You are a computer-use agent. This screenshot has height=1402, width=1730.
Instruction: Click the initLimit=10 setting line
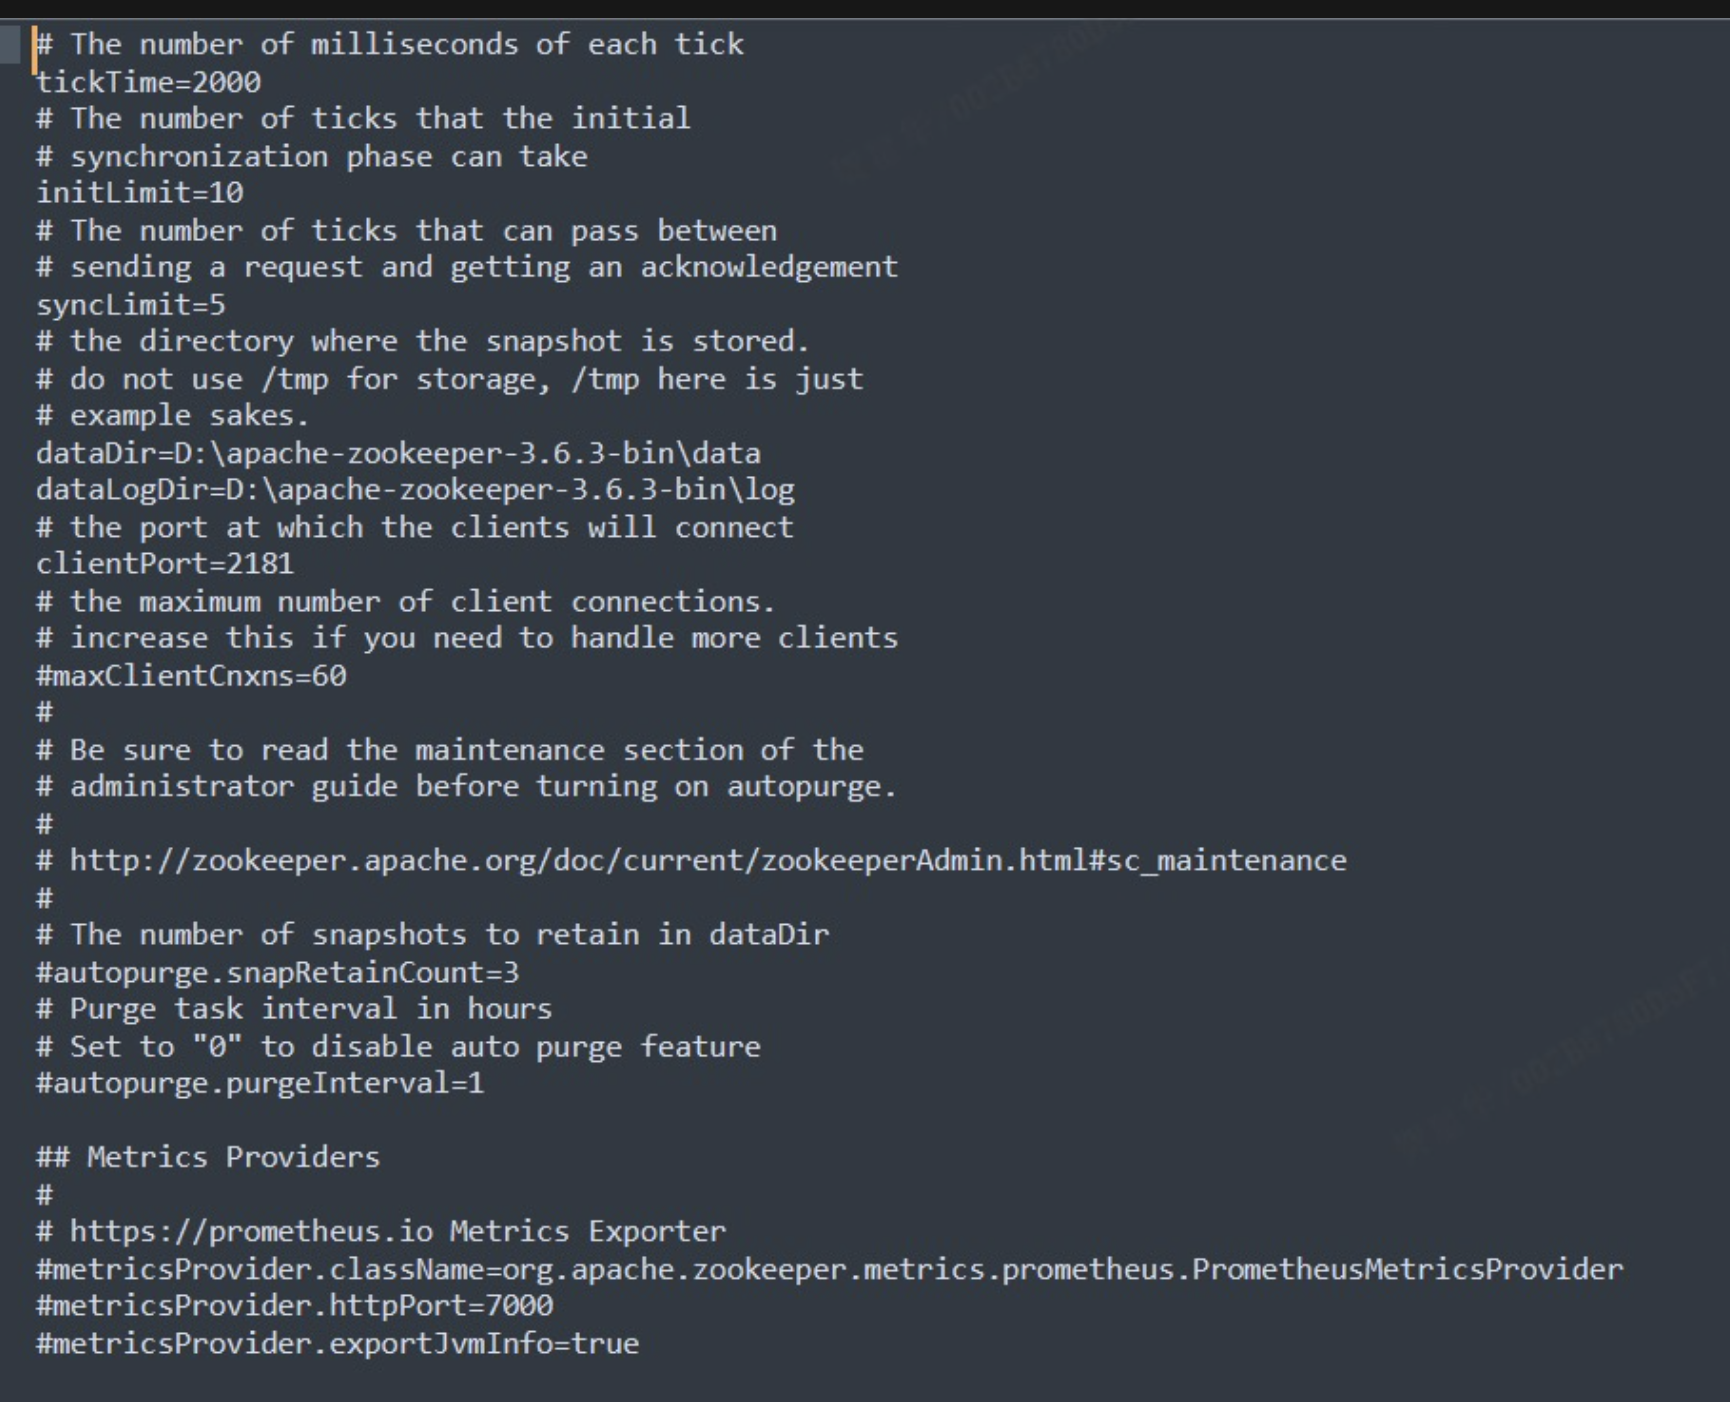pyautogui.click(x=140, y=193)
